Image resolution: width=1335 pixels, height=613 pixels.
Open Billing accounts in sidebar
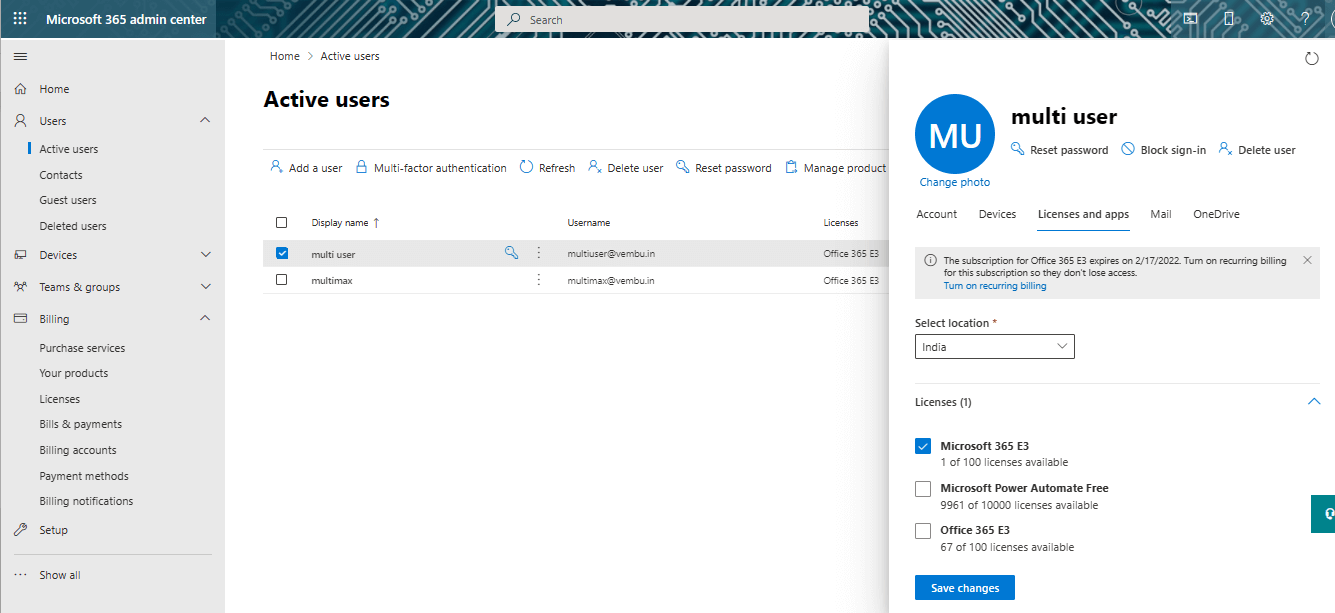[78, 450]
